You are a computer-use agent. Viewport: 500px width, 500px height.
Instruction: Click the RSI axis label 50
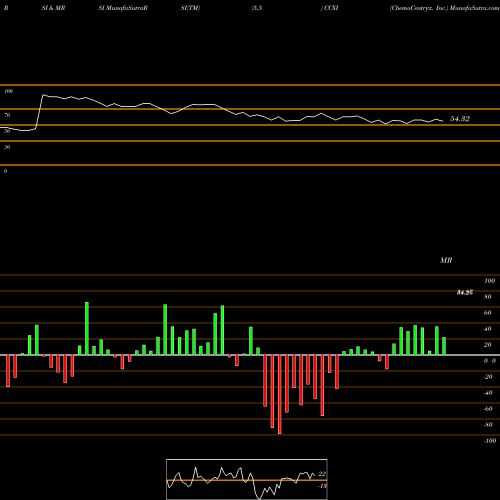tap(7, 131)
